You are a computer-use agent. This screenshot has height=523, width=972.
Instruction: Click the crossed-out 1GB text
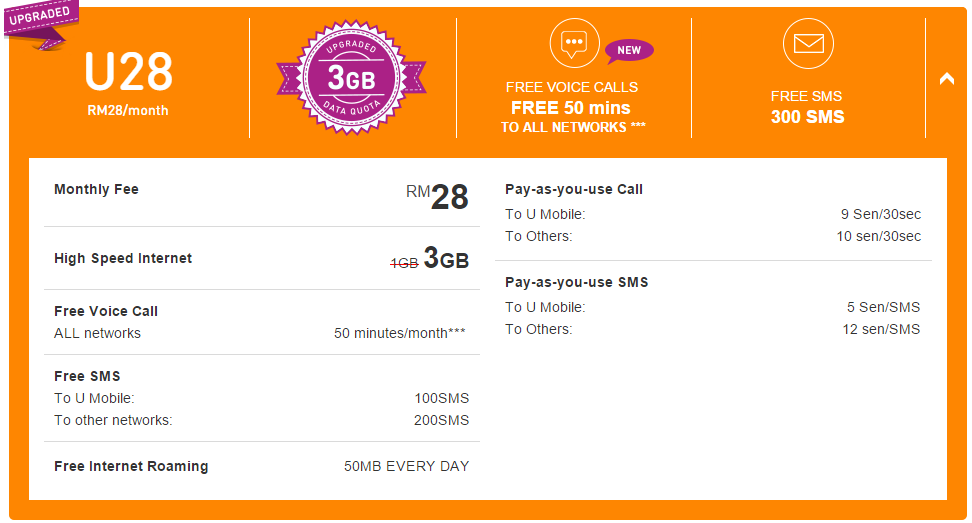tap(404, 263)
